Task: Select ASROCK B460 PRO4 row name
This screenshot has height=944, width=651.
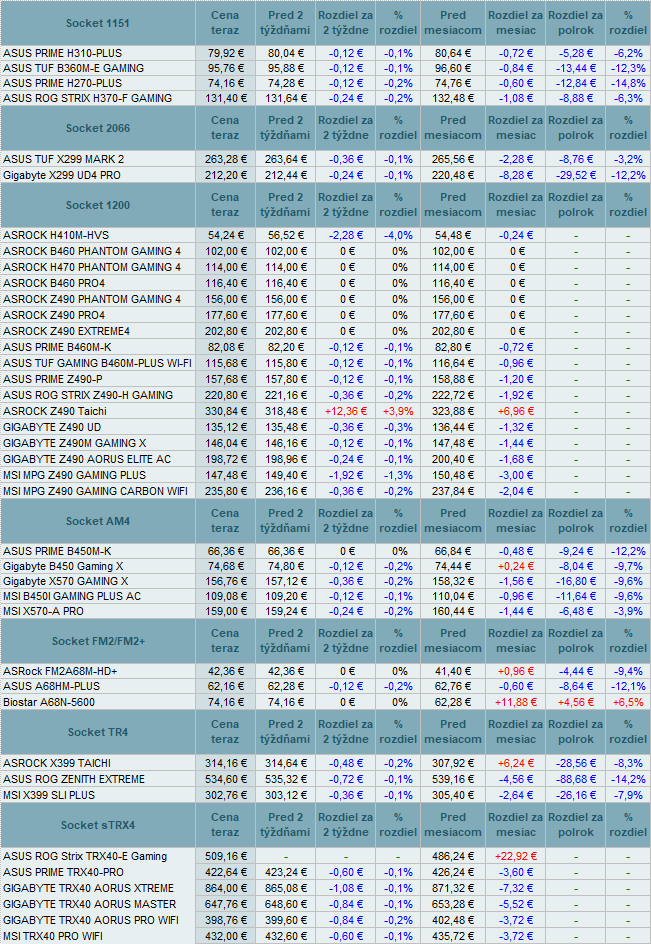Action: point(54,283)
